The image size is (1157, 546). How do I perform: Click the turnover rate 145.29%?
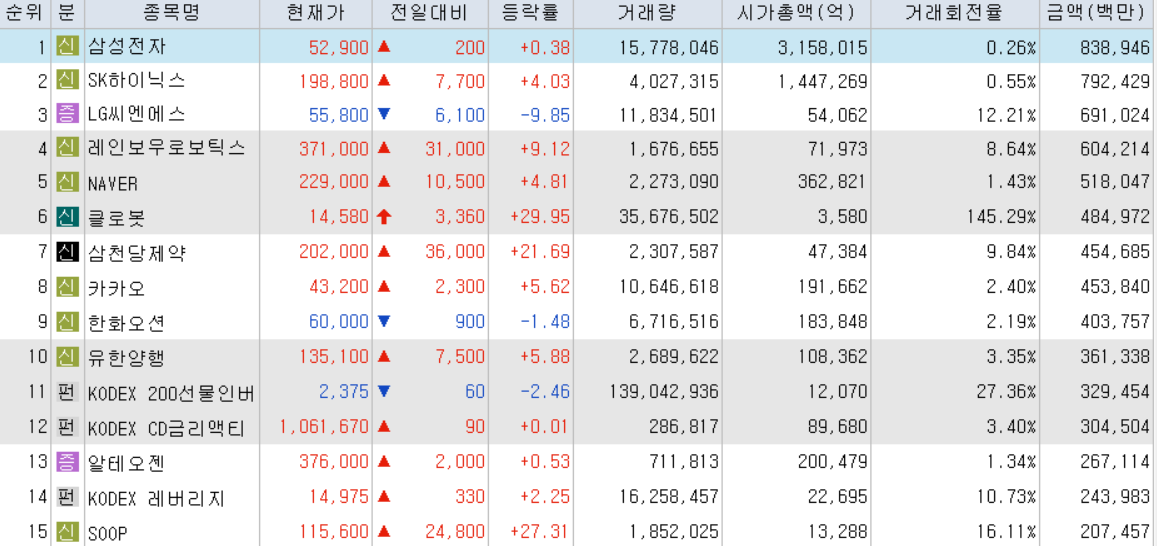999,217
